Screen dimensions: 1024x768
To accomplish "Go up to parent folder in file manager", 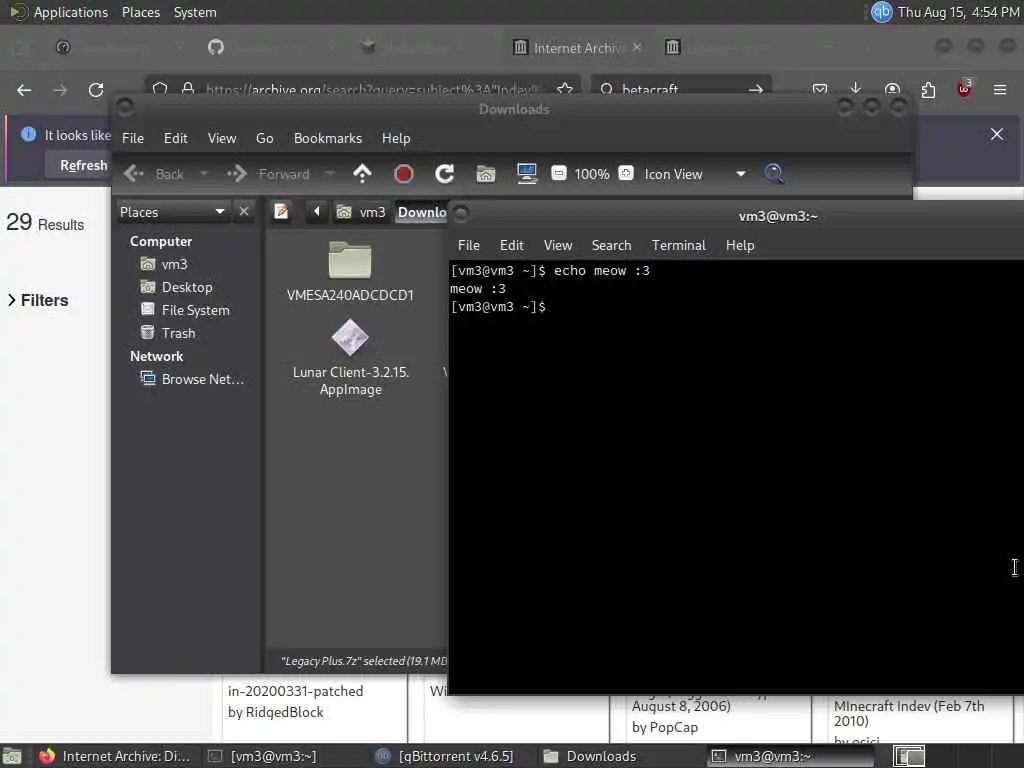I will point(362,174).
